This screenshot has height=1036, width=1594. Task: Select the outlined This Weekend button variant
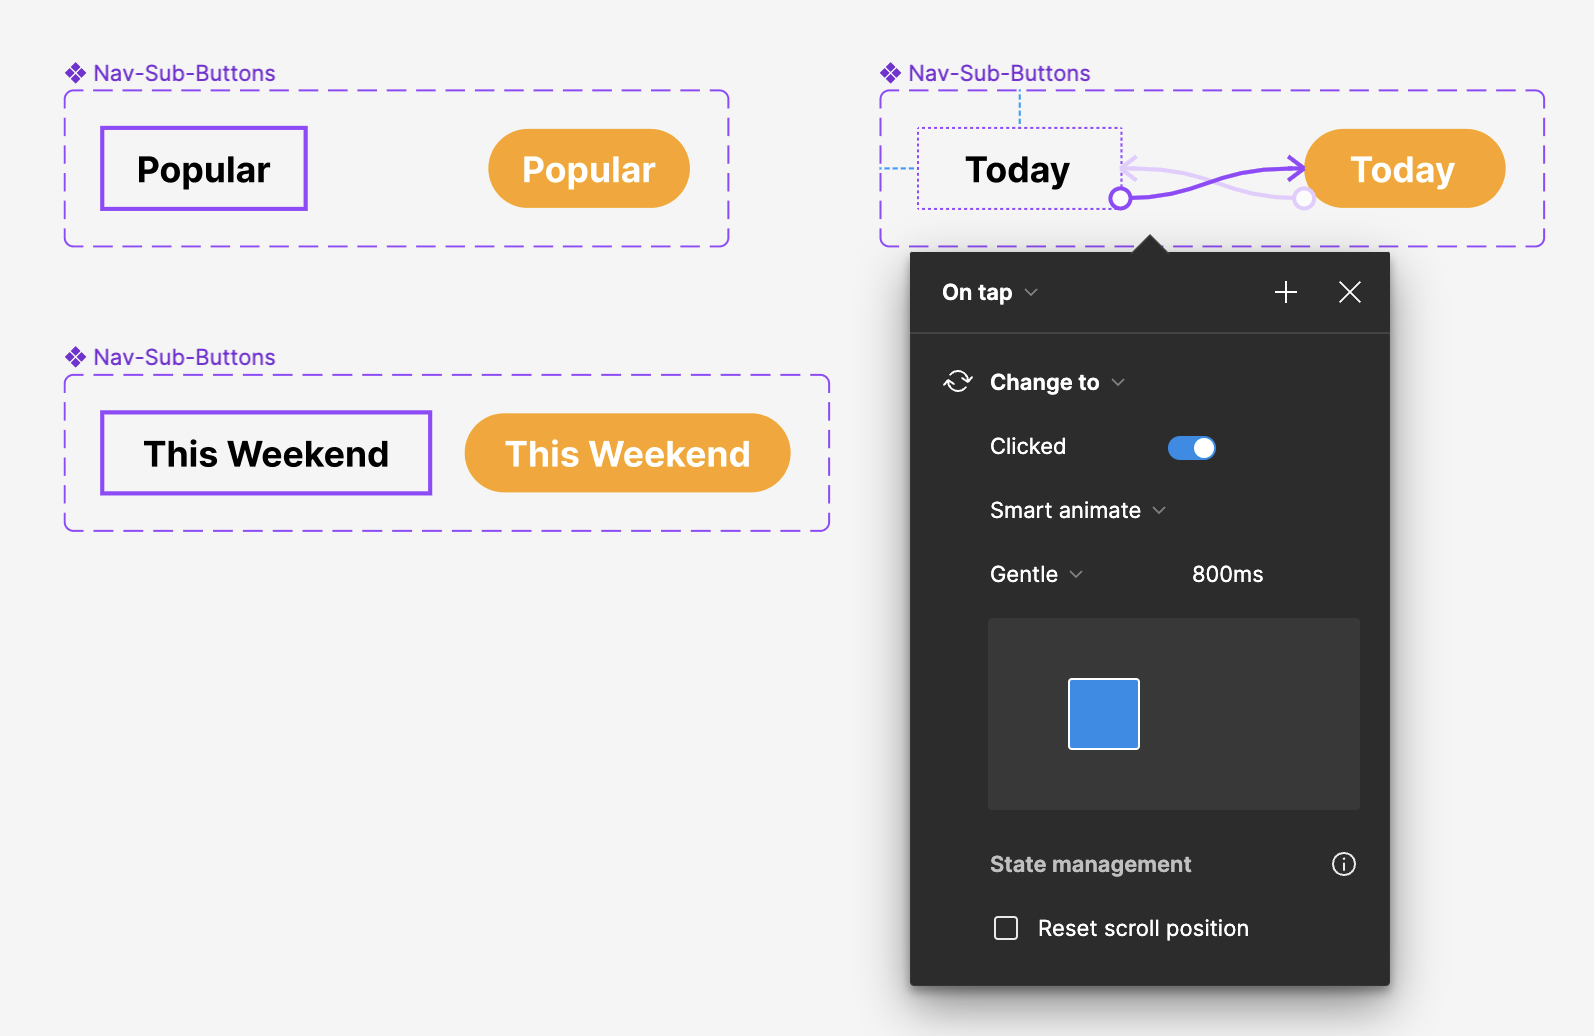point(266,453)
